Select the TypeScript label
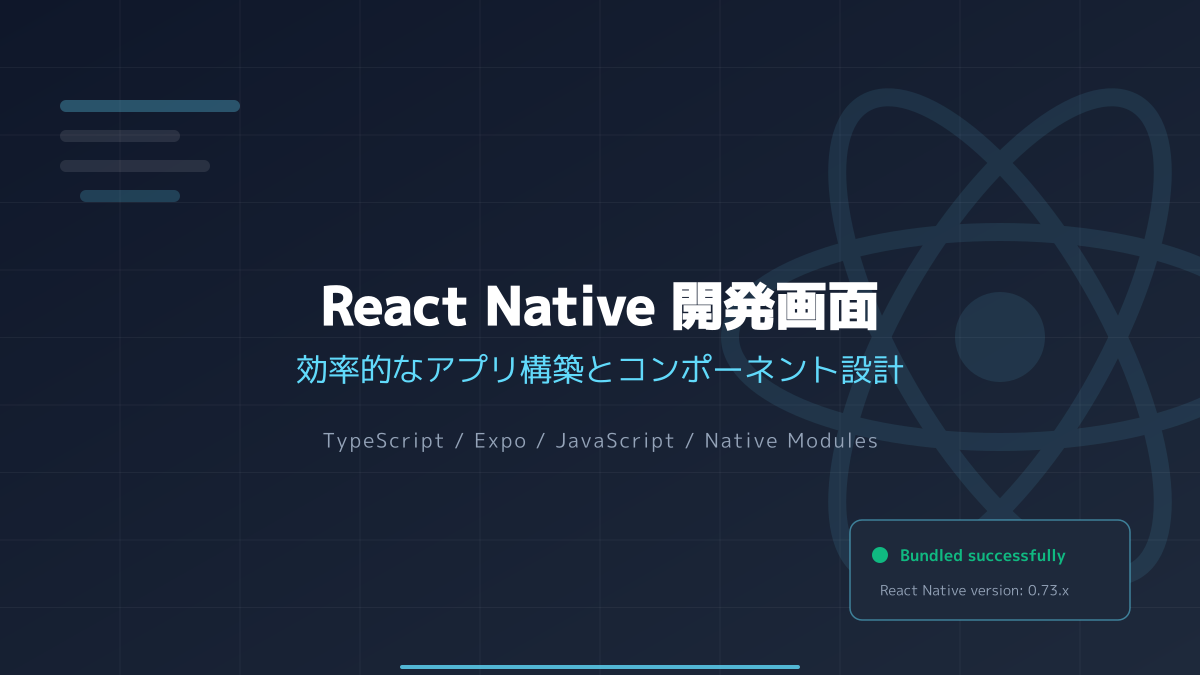This screenshot has height=675, width=1200. point(383,440)
